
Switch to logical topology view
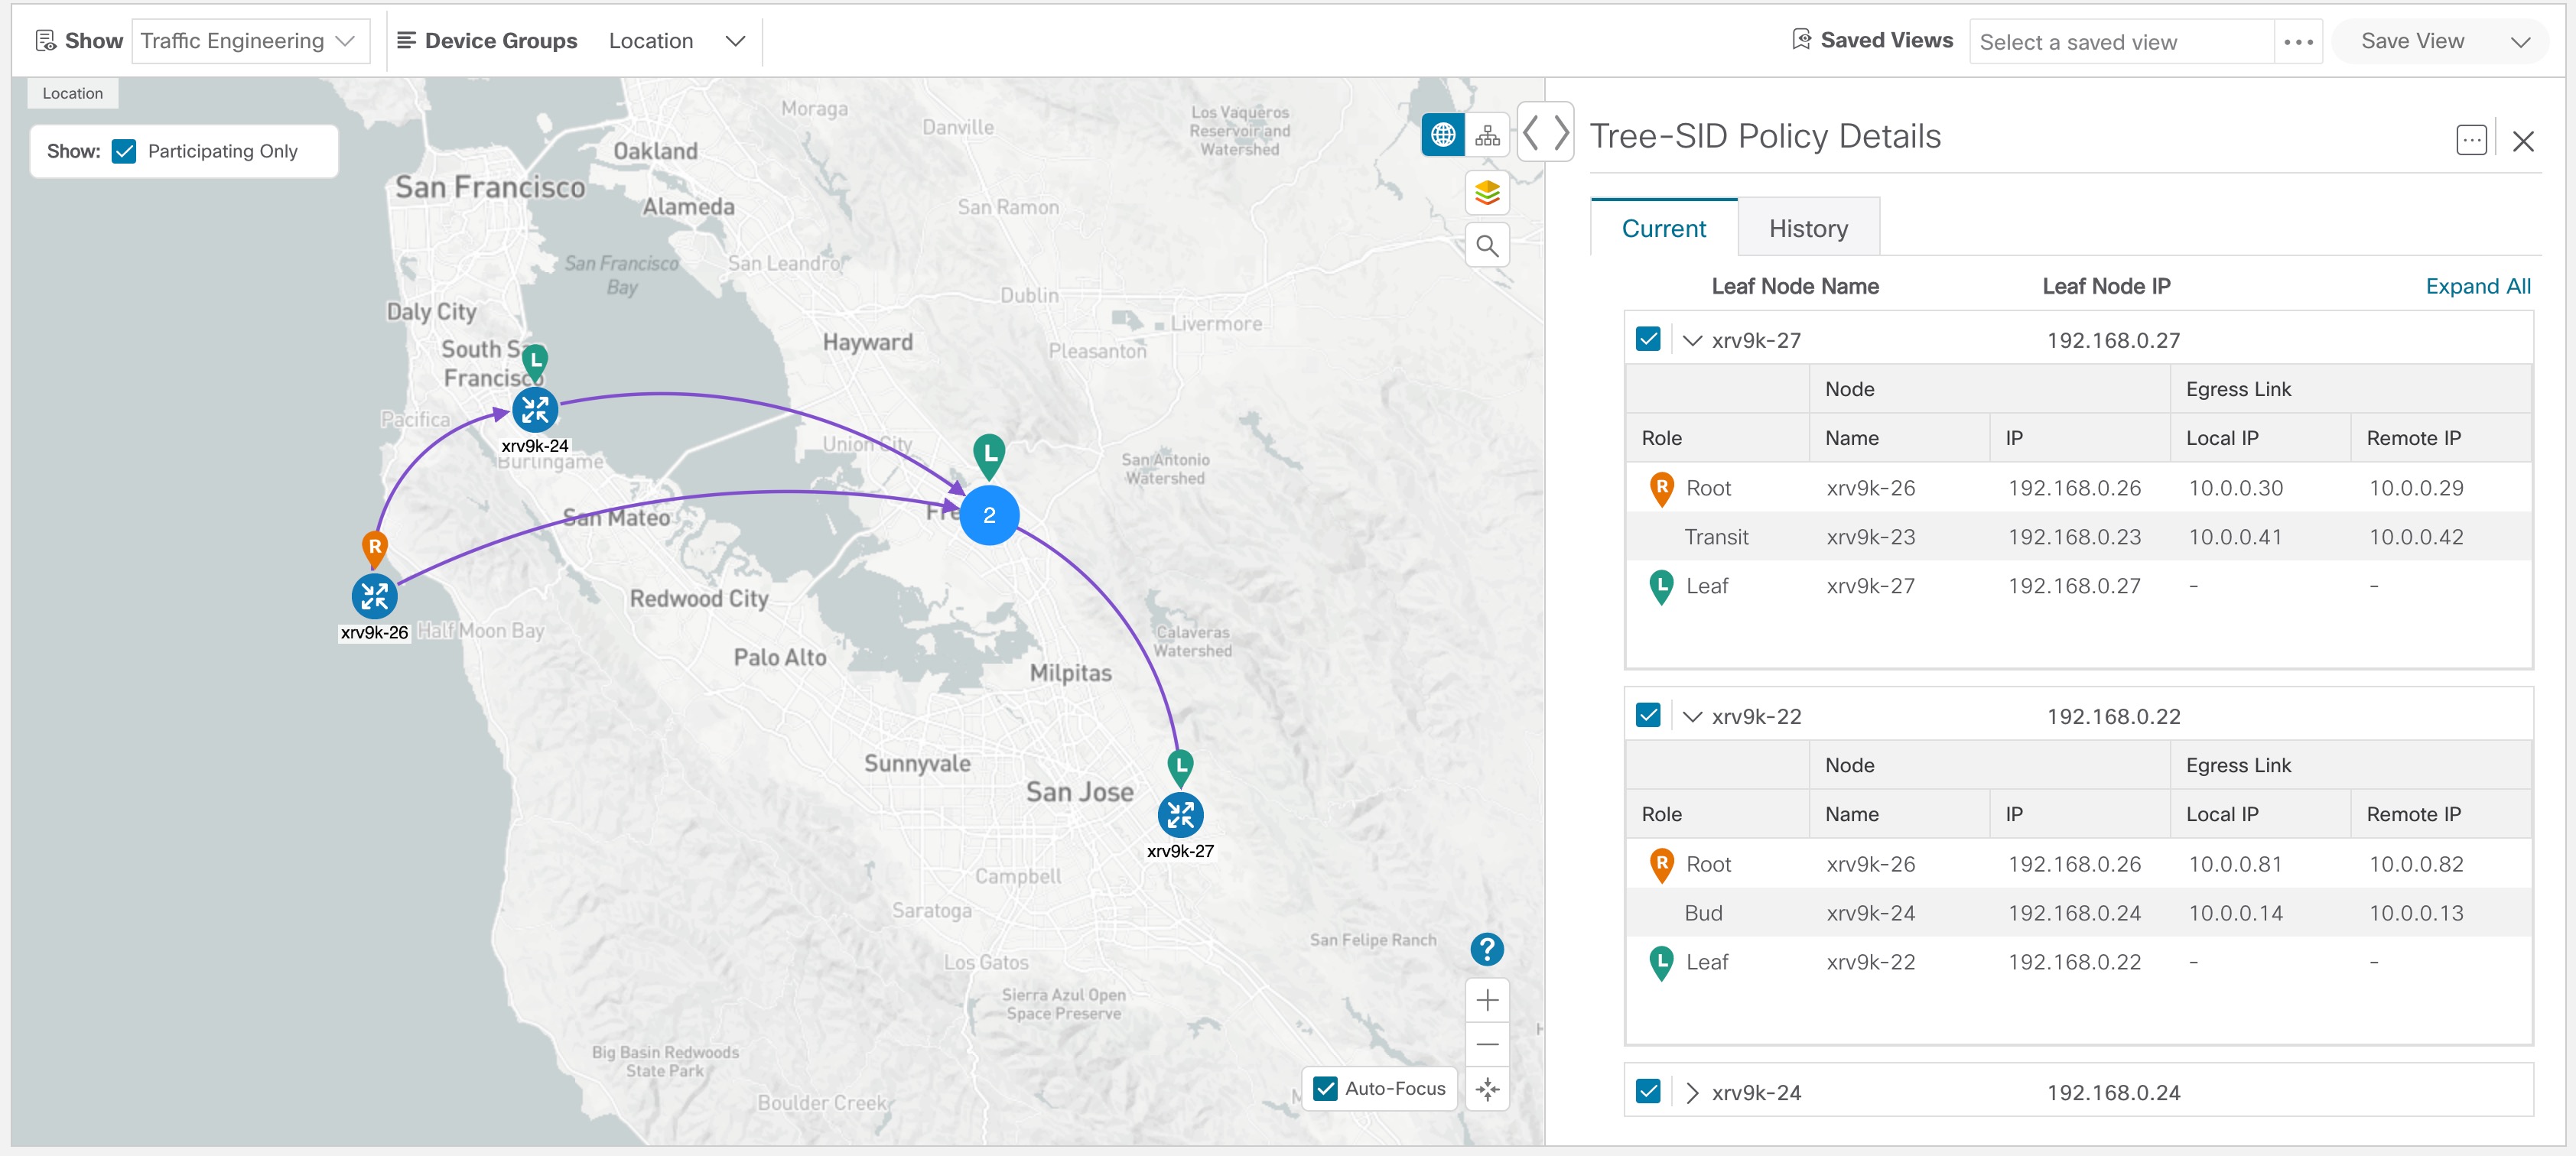[1487, 135]
